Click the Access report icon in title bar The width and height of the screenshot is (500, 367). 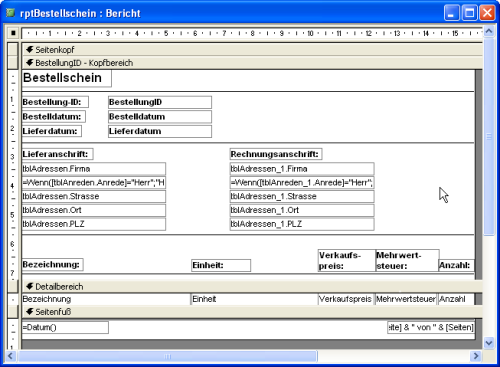click(x=11, y=13)
